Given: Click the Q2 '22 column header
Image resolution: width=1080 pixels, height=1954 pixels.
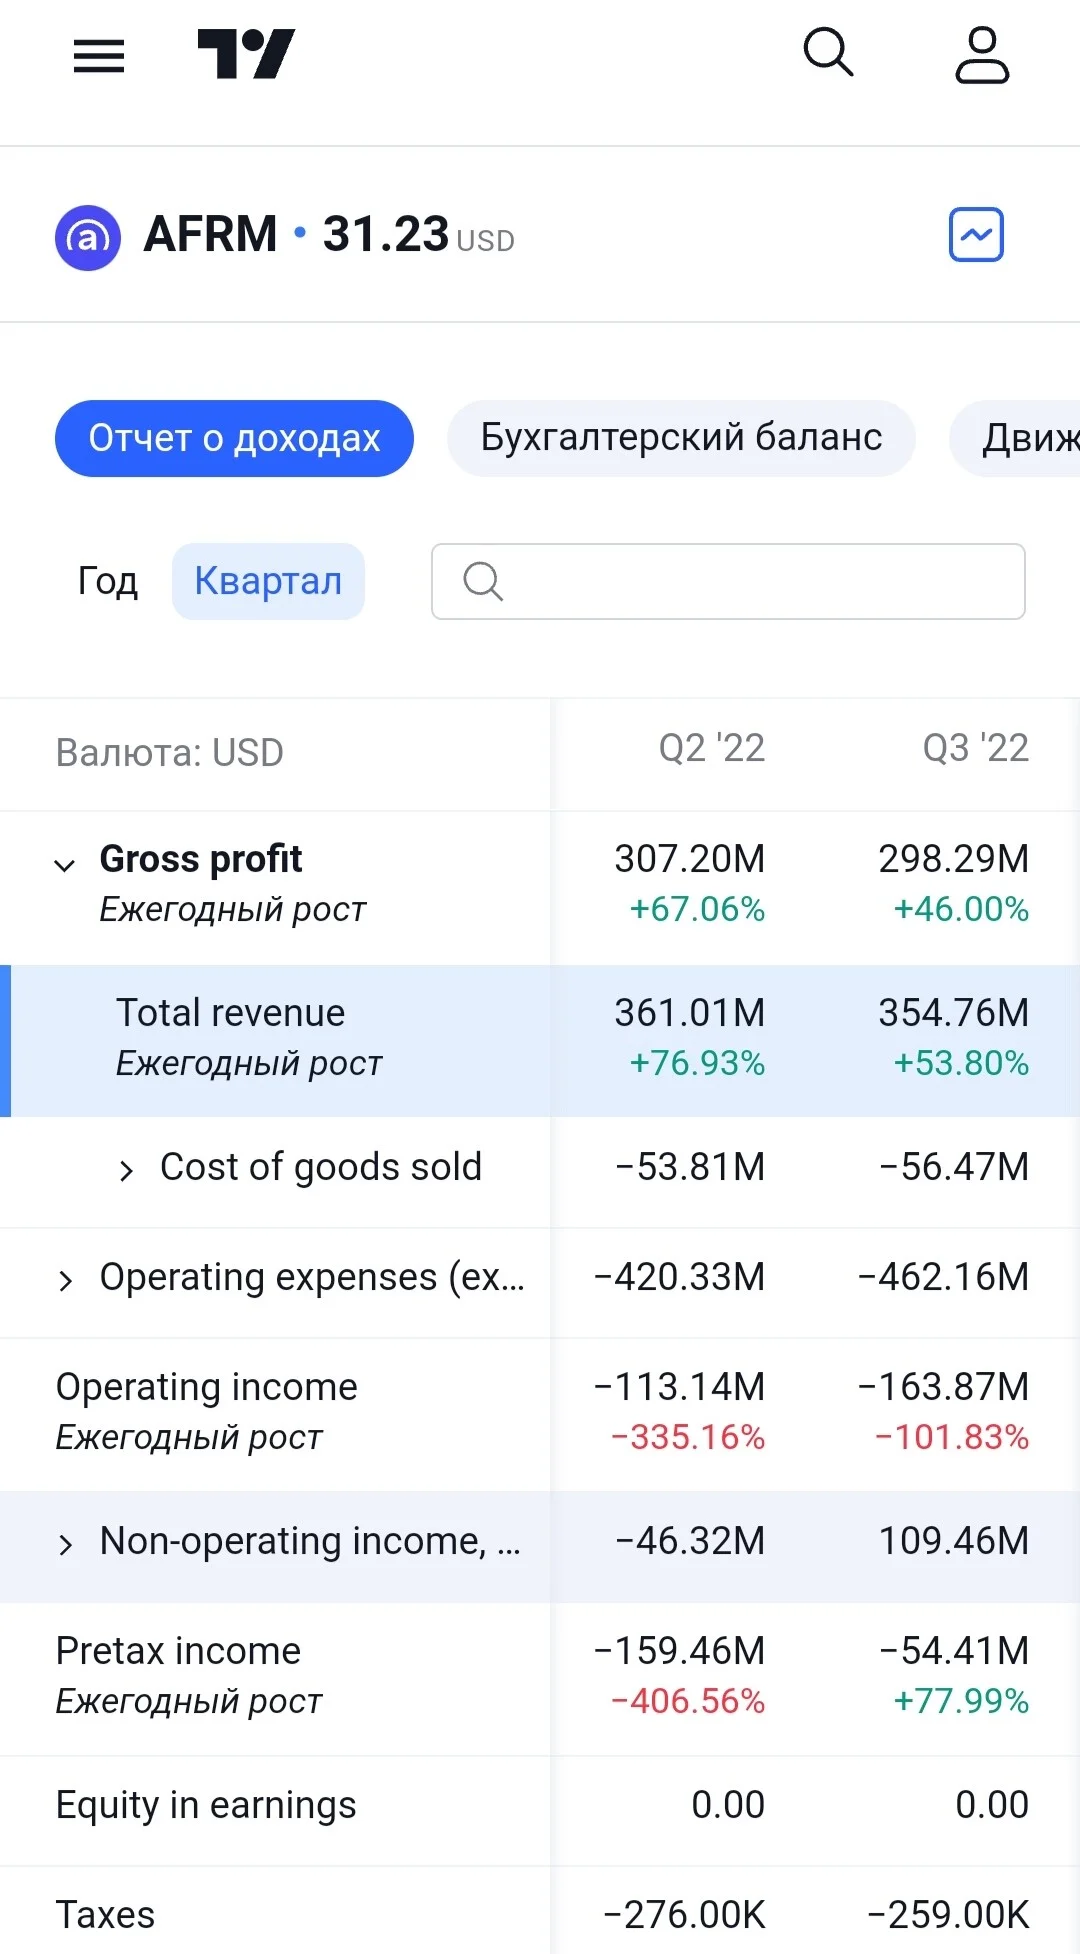Looking at the screenshot, I should (712, 748).
